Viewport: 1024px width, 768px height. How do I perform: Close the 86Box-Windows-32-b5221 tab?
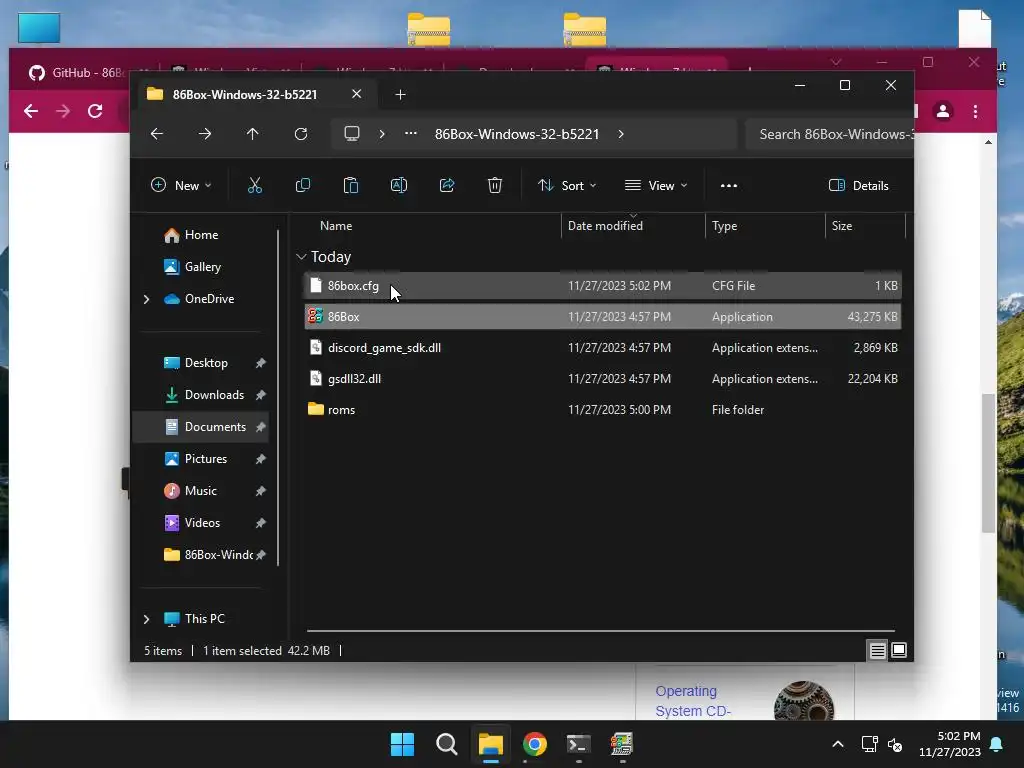tap(357, 94)
